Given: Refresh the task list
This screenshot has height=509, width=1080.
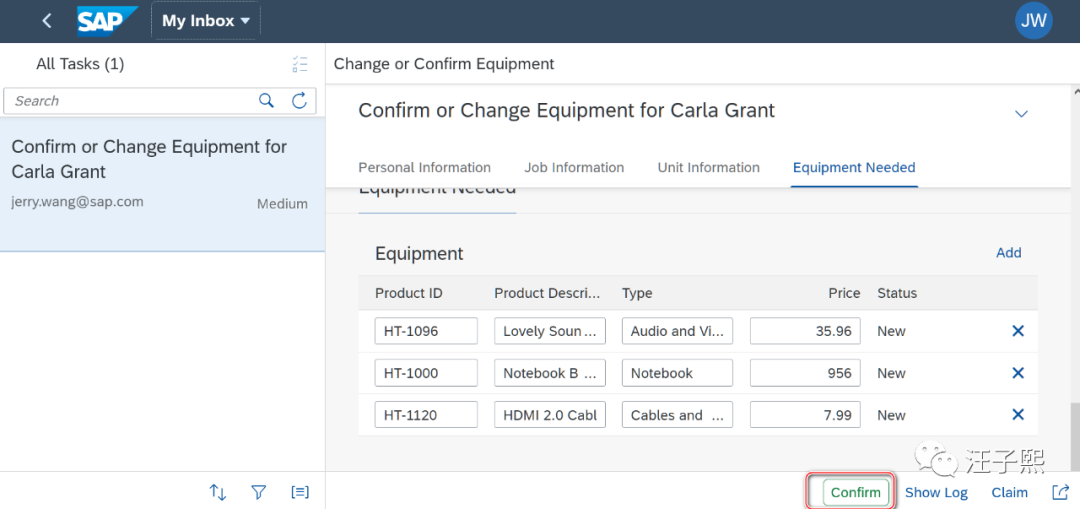Looking at the screenshot, I should (x=299, y=100).
